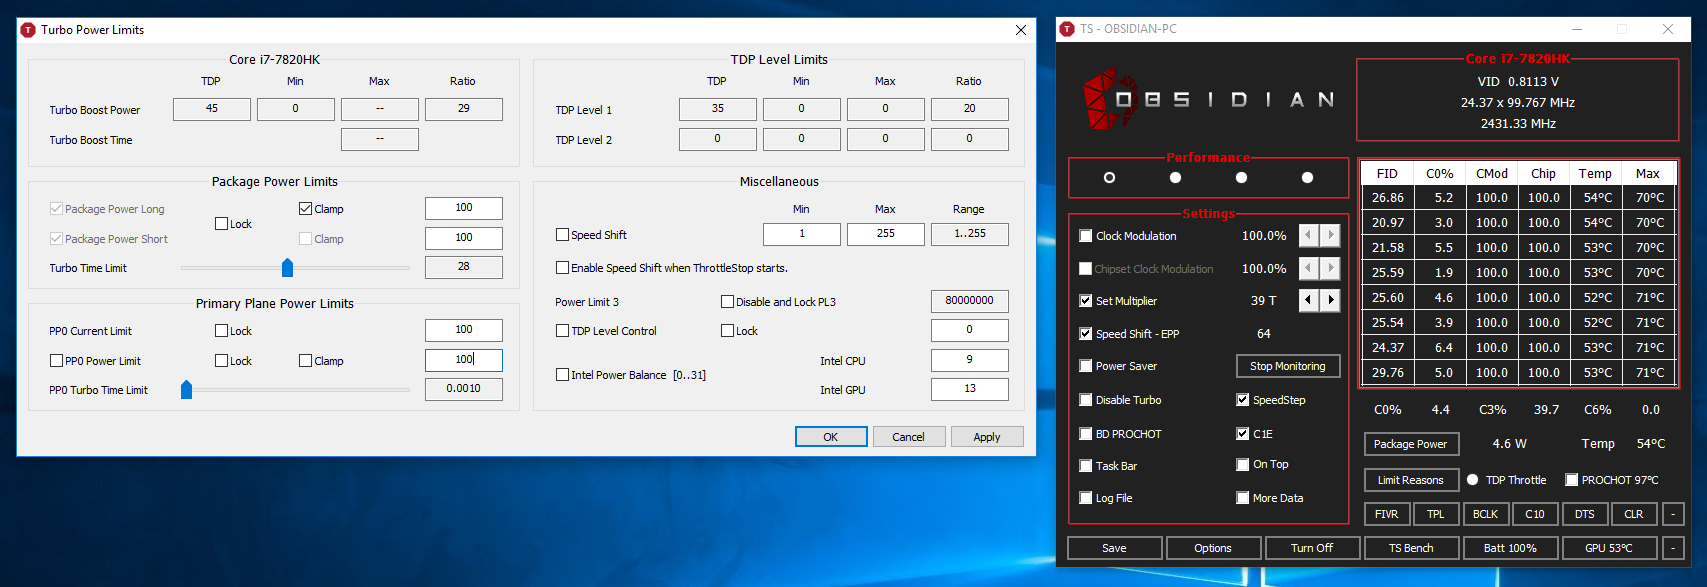Click the Turbo Boost Power TDP field

pyautogui.click(x=212, y=109)
